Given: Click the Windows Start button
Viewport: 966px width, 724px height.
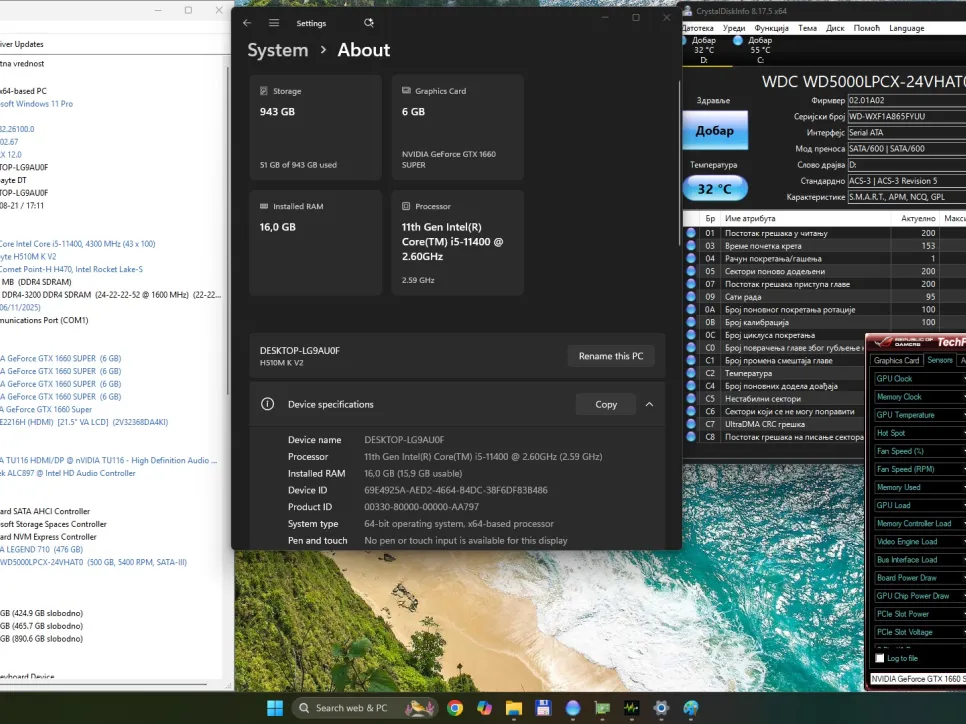Looking at the screenshot, I should click(274, 708).
